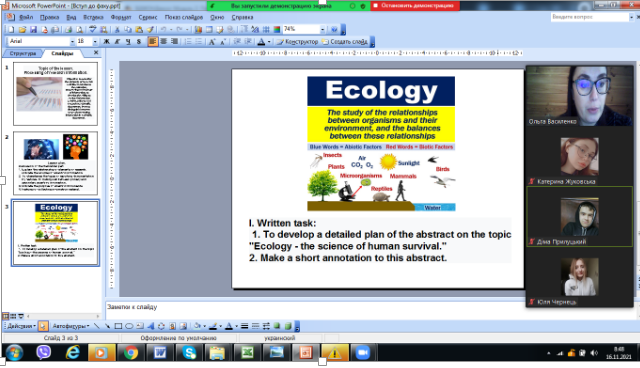Stop screen sharing with red Остановить демонстрацию button
The width and height of the screenshot is (640, 368).
tap(415, 6)
